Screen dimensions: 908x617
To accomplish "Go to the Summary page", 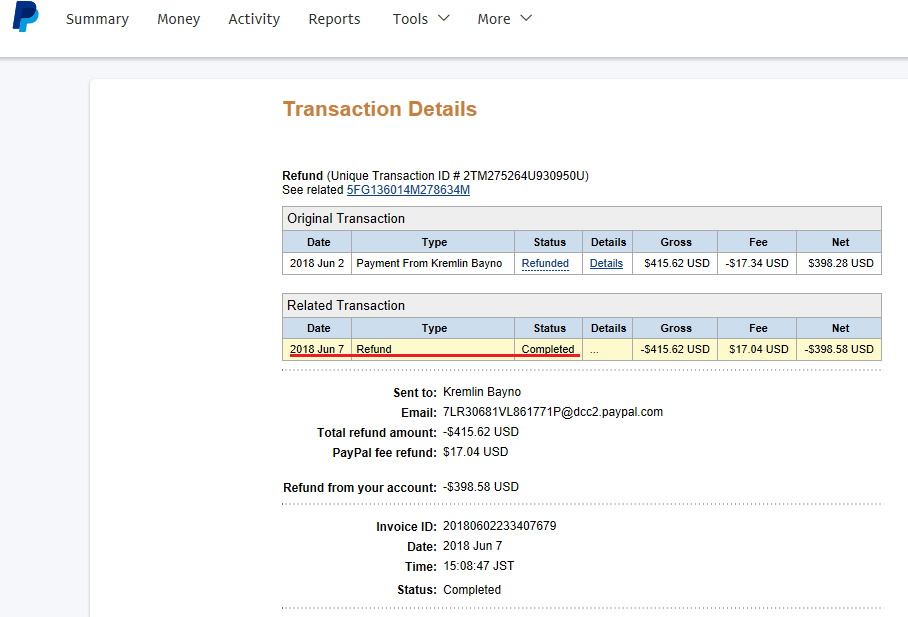I will 97,18.
